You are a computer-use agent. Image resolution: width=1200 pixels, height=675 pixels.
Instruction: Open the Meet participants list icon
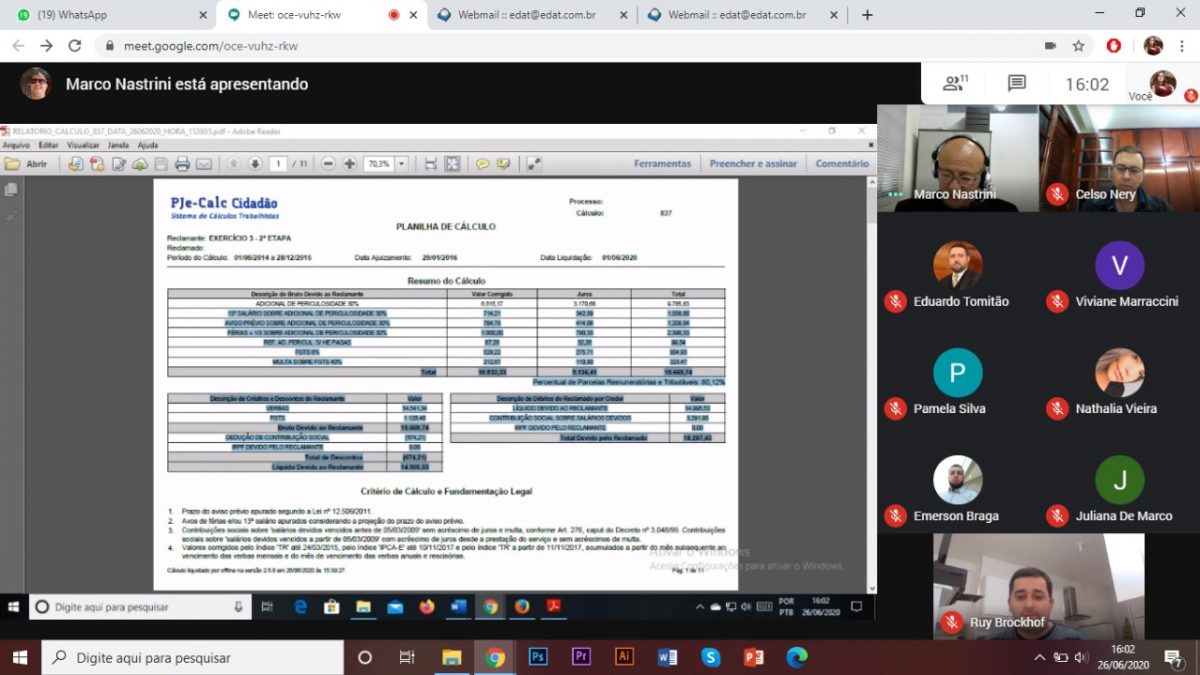957,84
